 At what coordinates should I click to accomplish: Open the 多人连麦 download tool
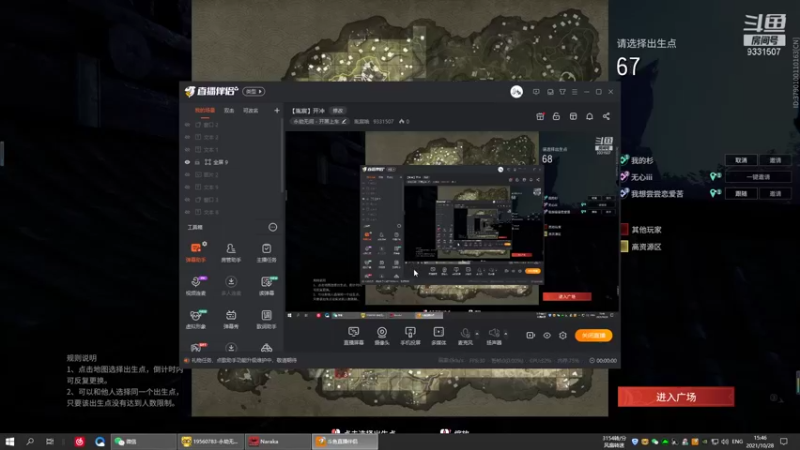231,286
